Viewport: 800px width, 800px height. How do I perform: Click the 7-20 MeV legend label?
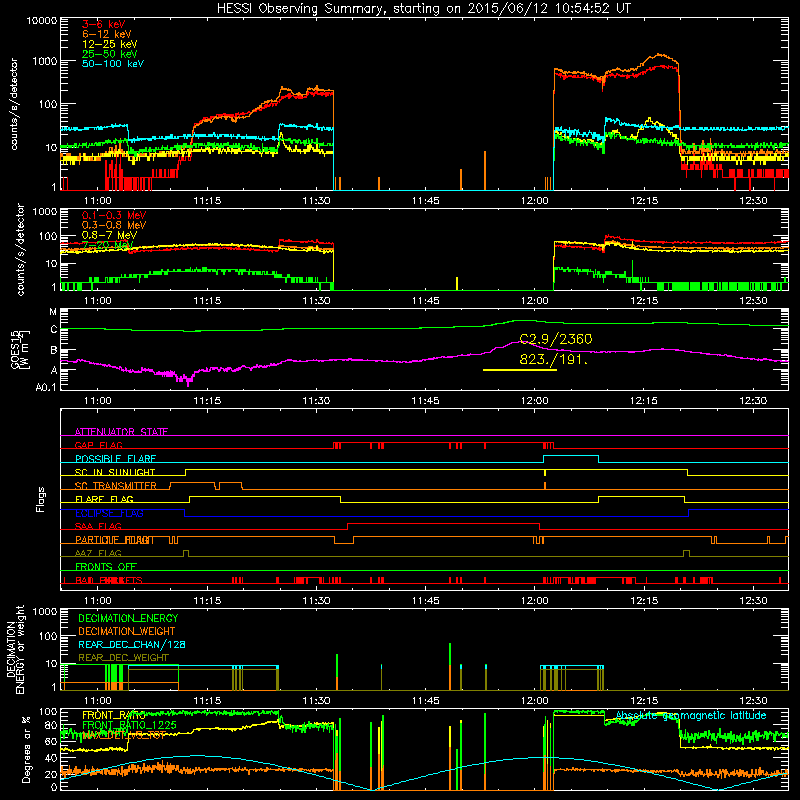(108, 245)
